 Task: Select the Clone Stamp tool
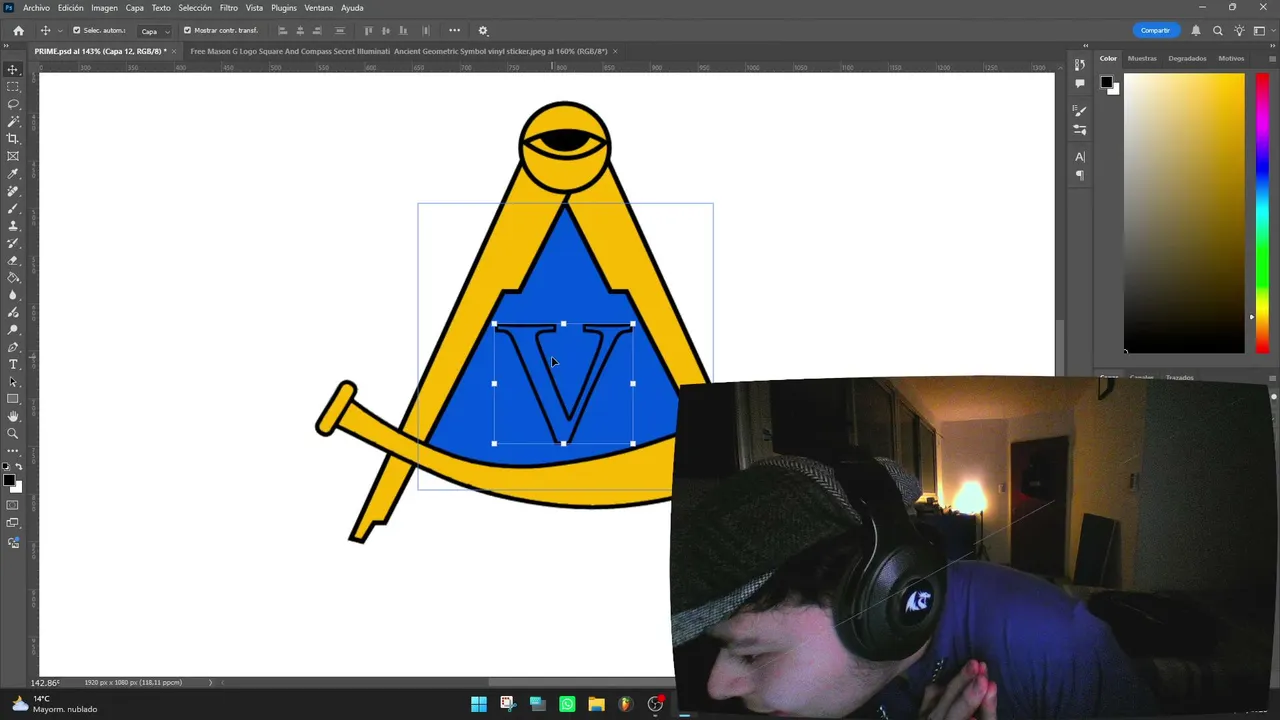point(13,226)
